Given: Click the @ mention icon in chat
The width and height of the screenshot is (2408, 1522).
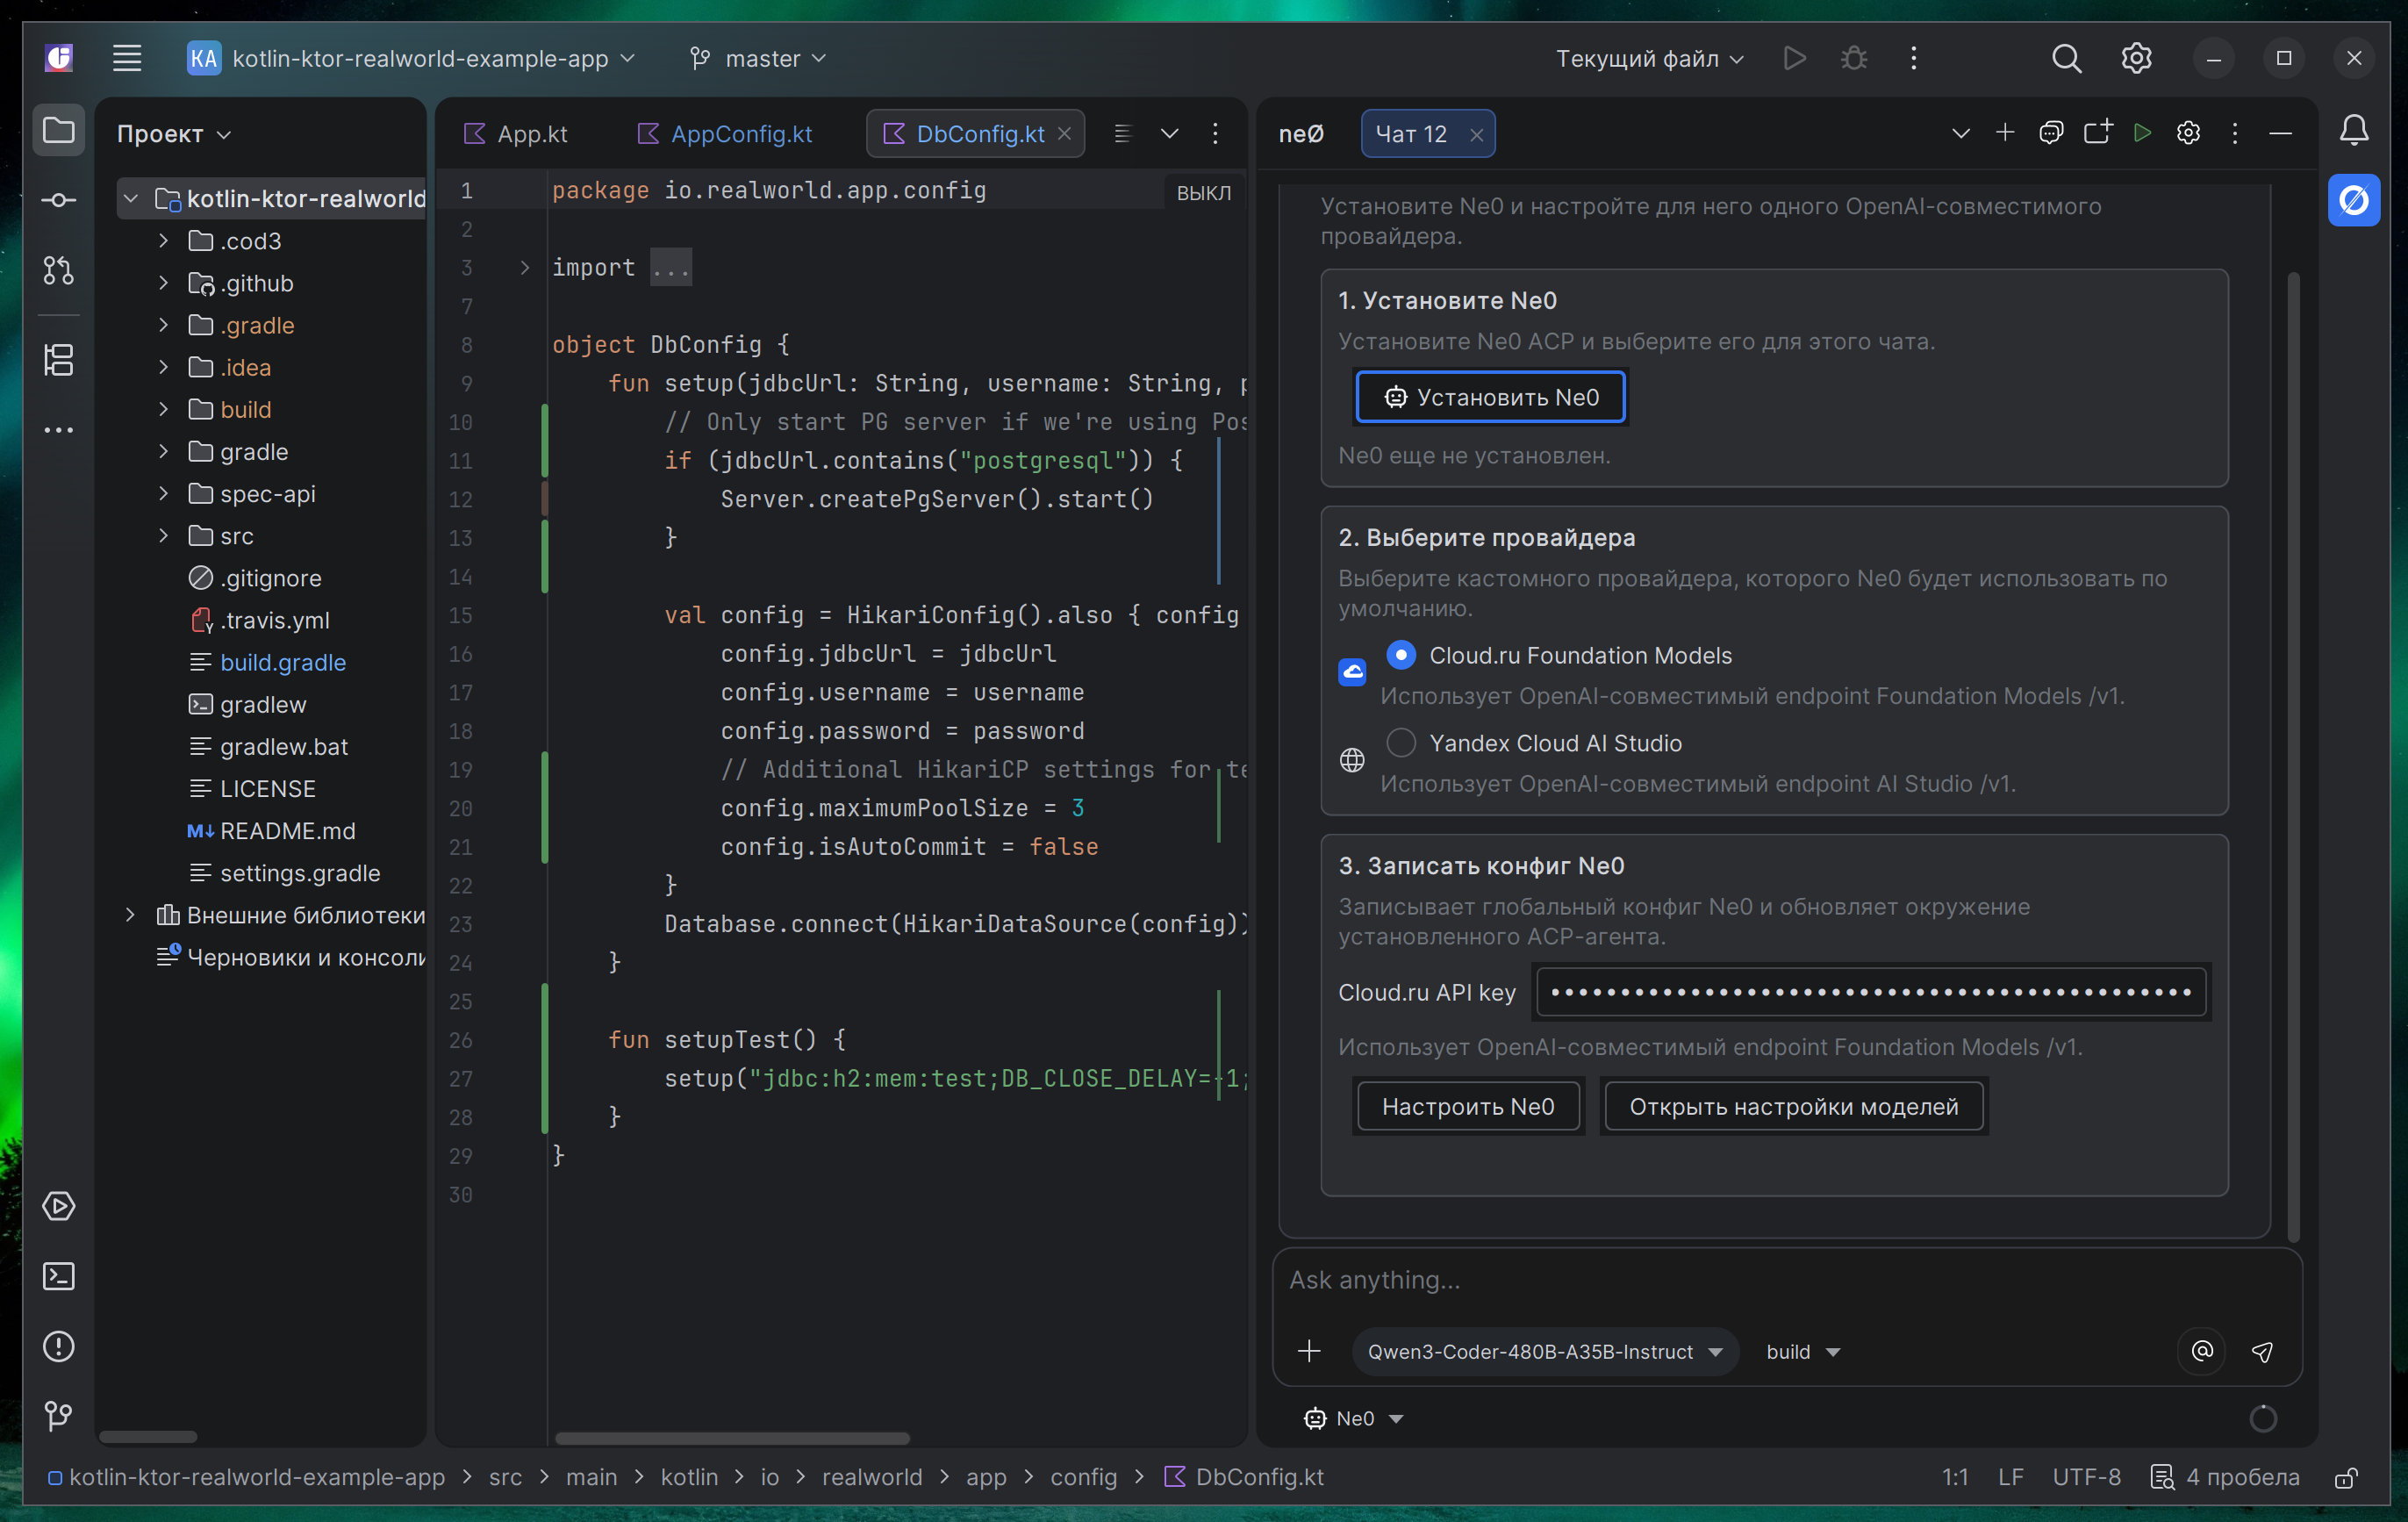Looking at the screenshot, I should 2201,1352.
